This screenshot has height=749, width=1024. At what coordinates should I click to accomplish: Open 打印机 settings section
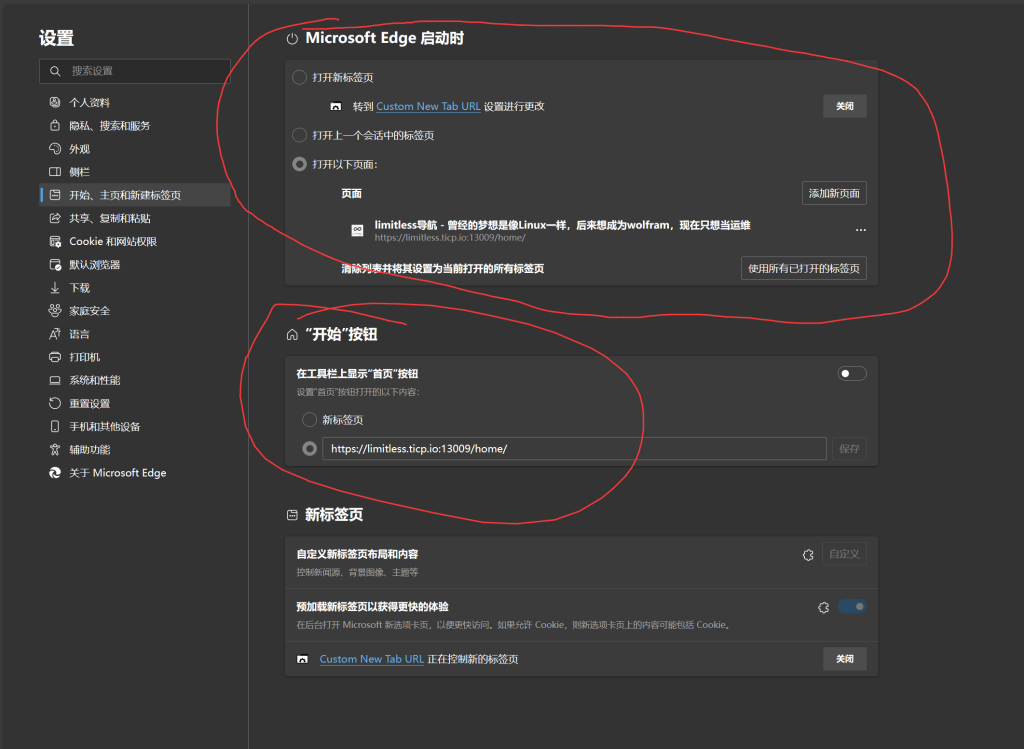[x=135, y=357]
